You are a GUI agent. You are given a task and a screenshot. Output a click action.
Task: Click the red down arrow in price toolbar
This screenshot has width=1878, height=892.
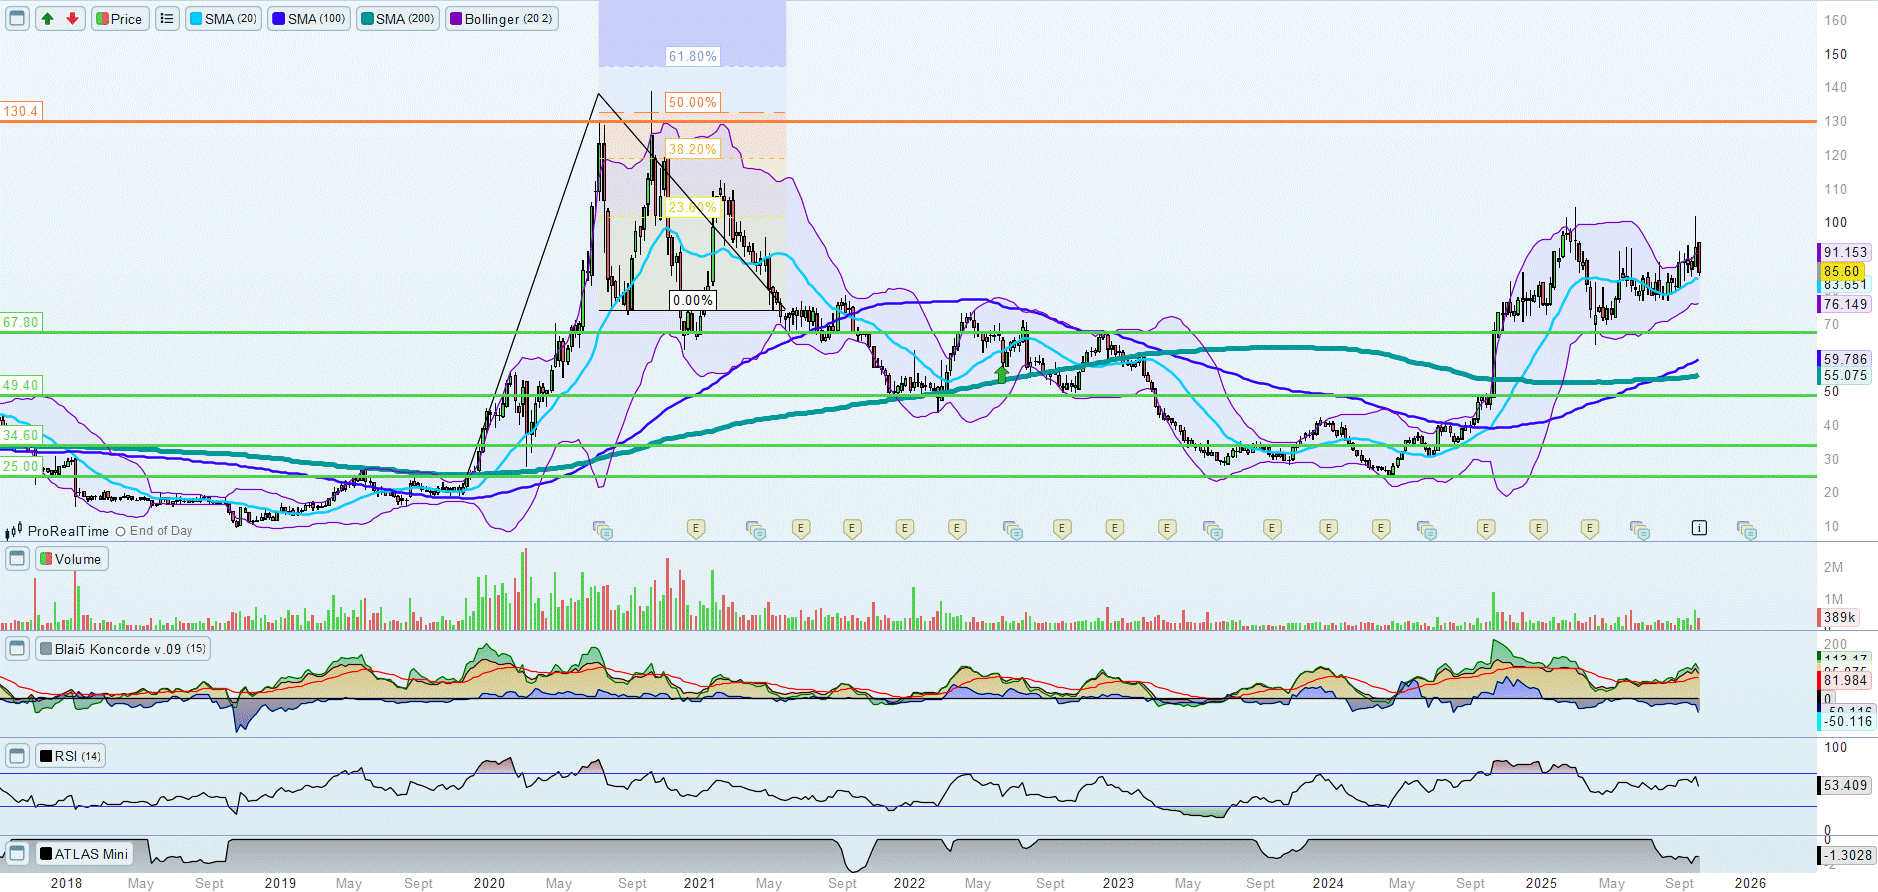72,19
